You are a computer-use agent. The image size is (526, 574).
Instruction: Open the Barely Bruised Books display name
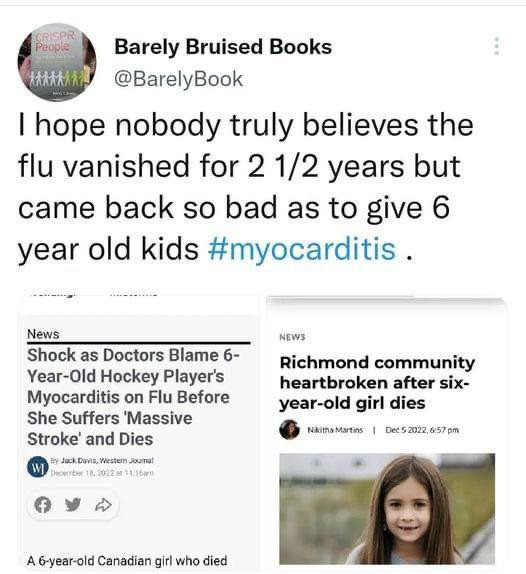tap(223, 47)
